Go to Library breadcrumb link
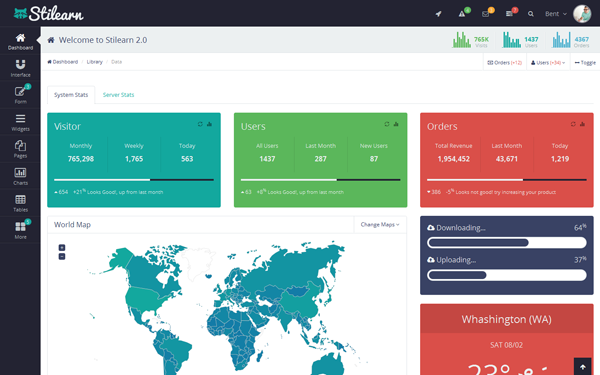 tap(95, 62)
